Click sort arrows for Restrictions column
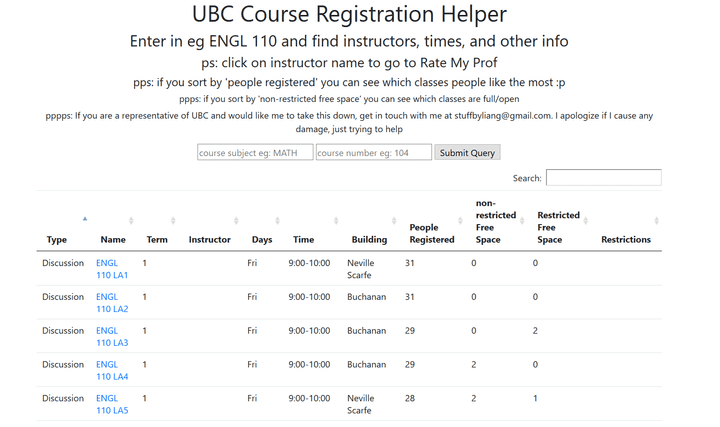This screenshot has width=720, height=427. click(x=657, y=221)
